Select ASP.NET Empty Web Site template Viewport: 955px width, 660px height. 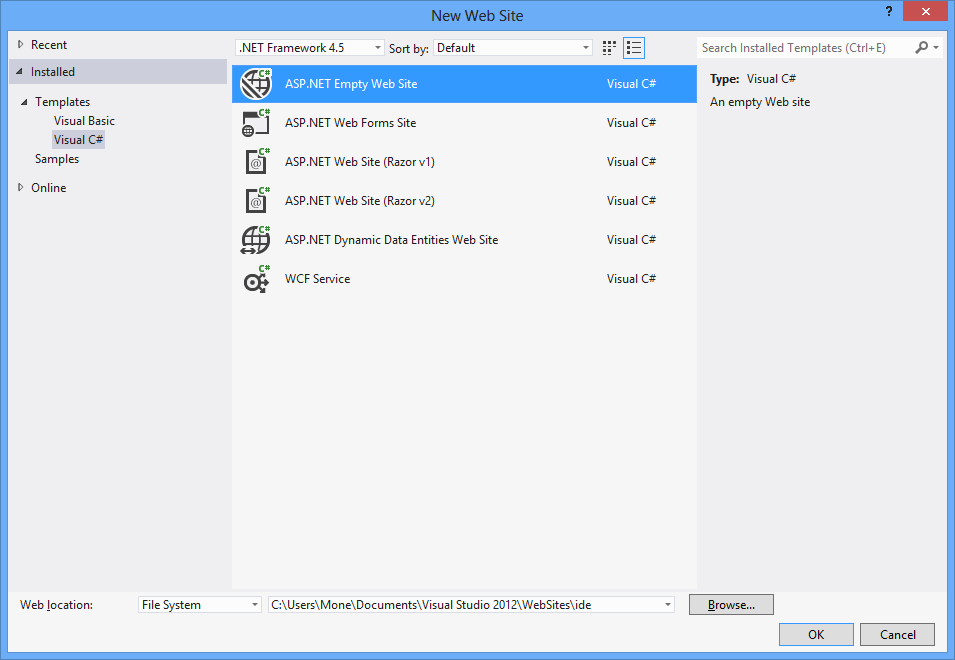[464, 84]
